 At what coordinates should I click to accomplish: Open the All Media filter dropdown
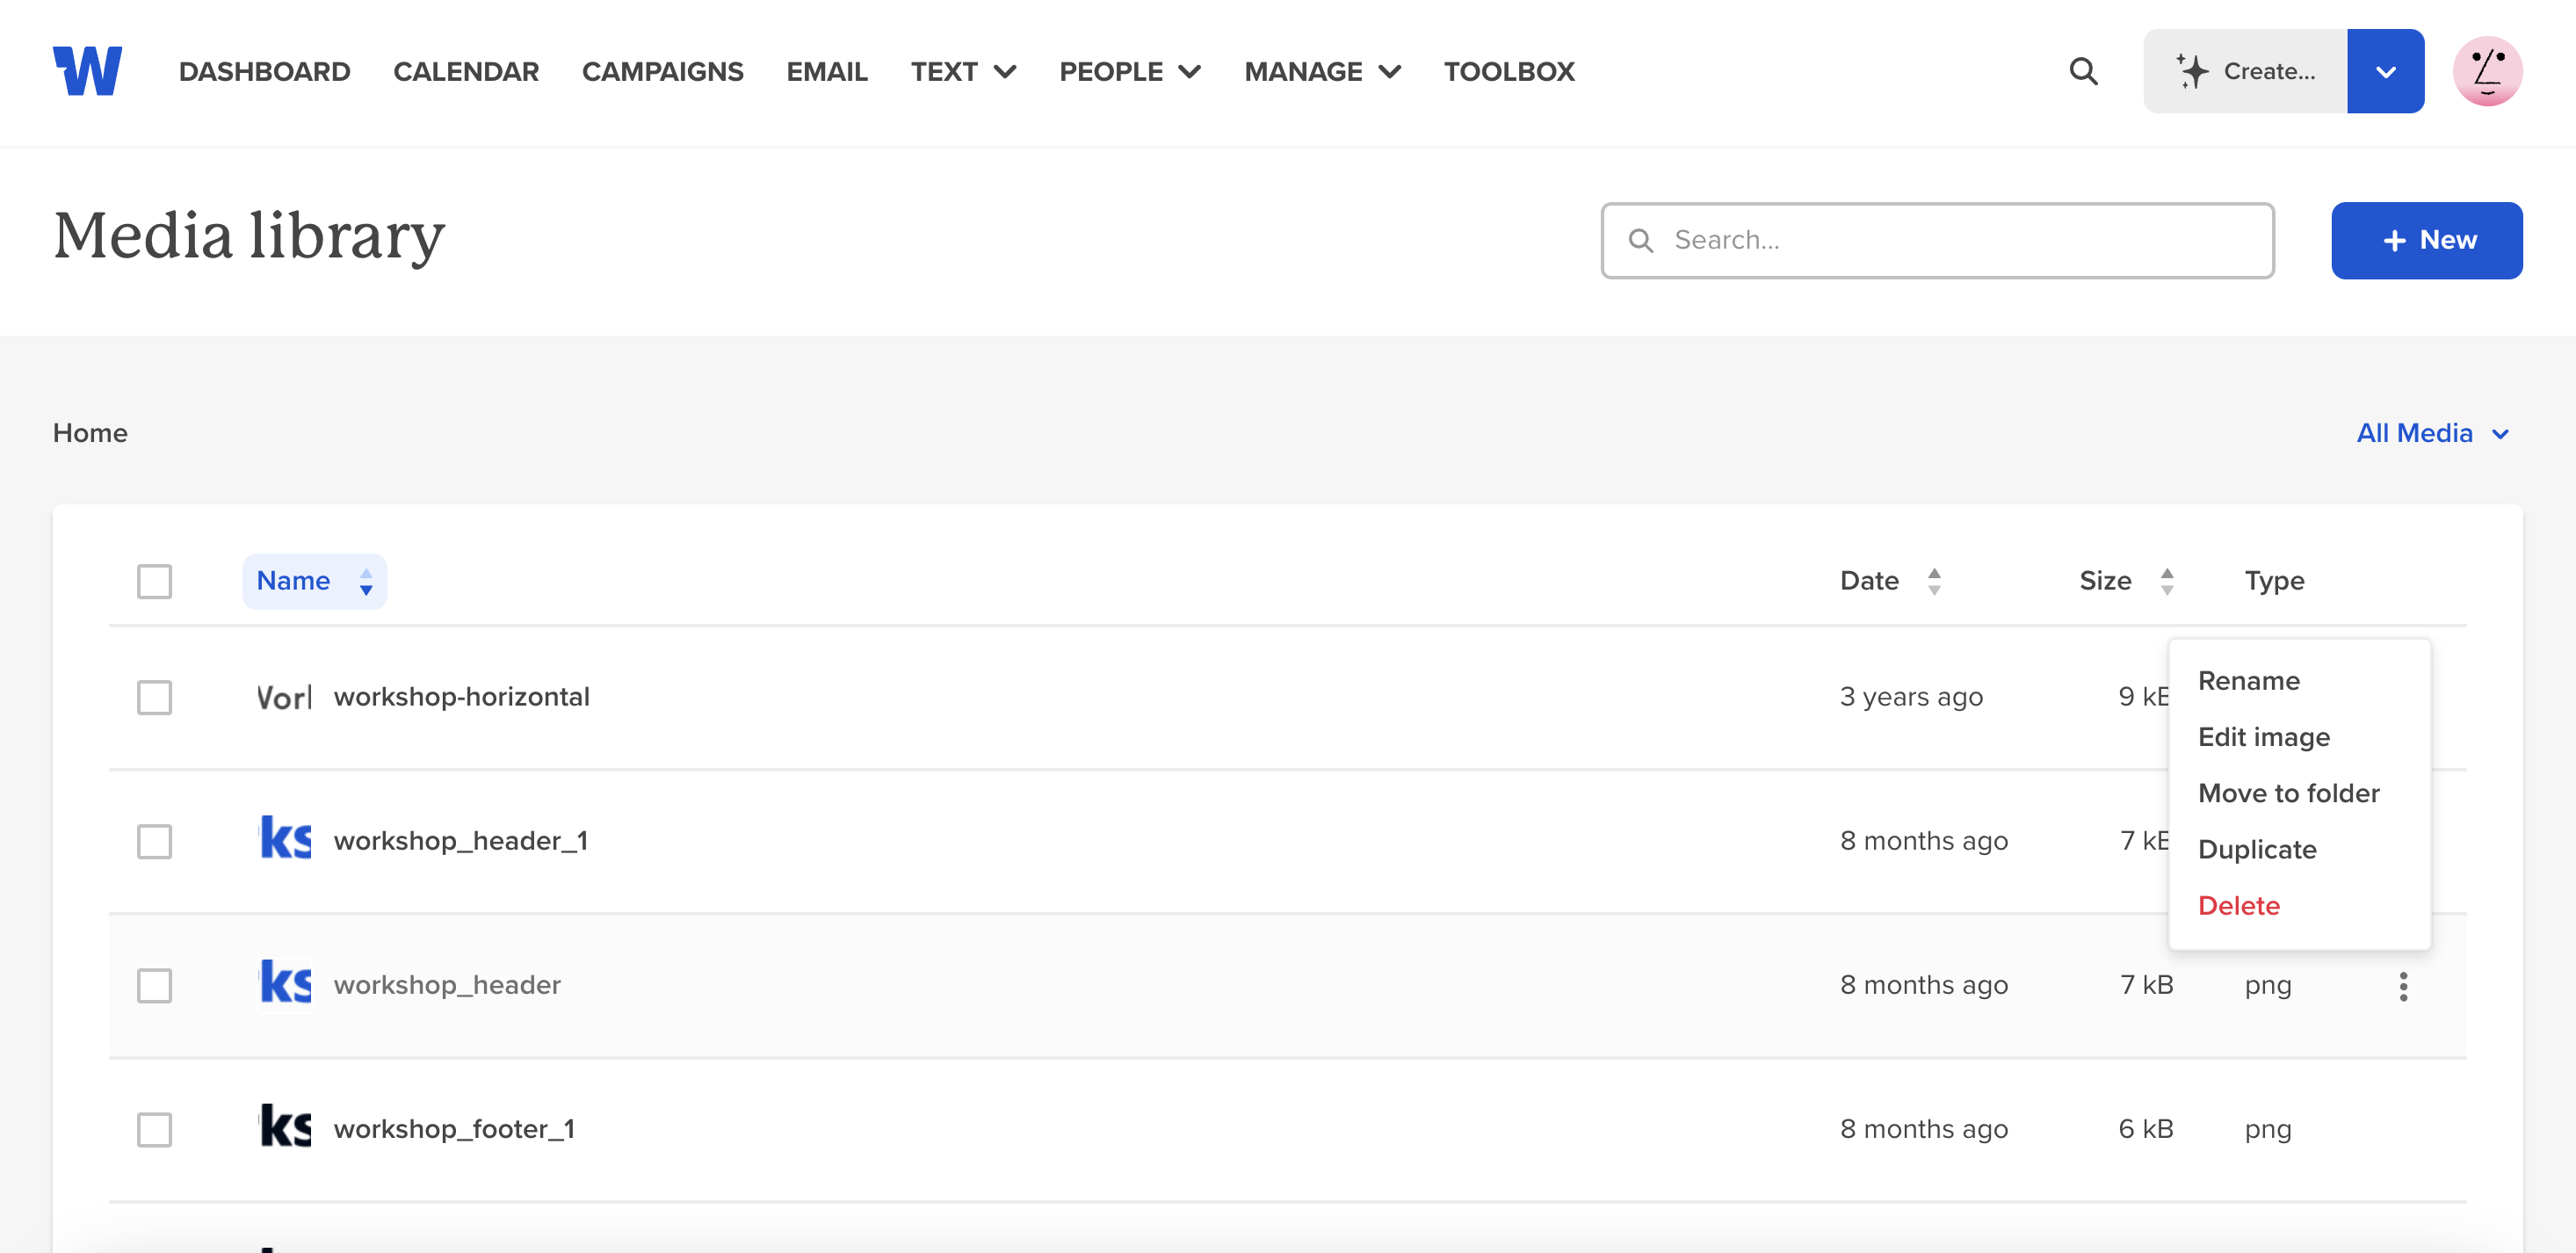pos(2433,433)
